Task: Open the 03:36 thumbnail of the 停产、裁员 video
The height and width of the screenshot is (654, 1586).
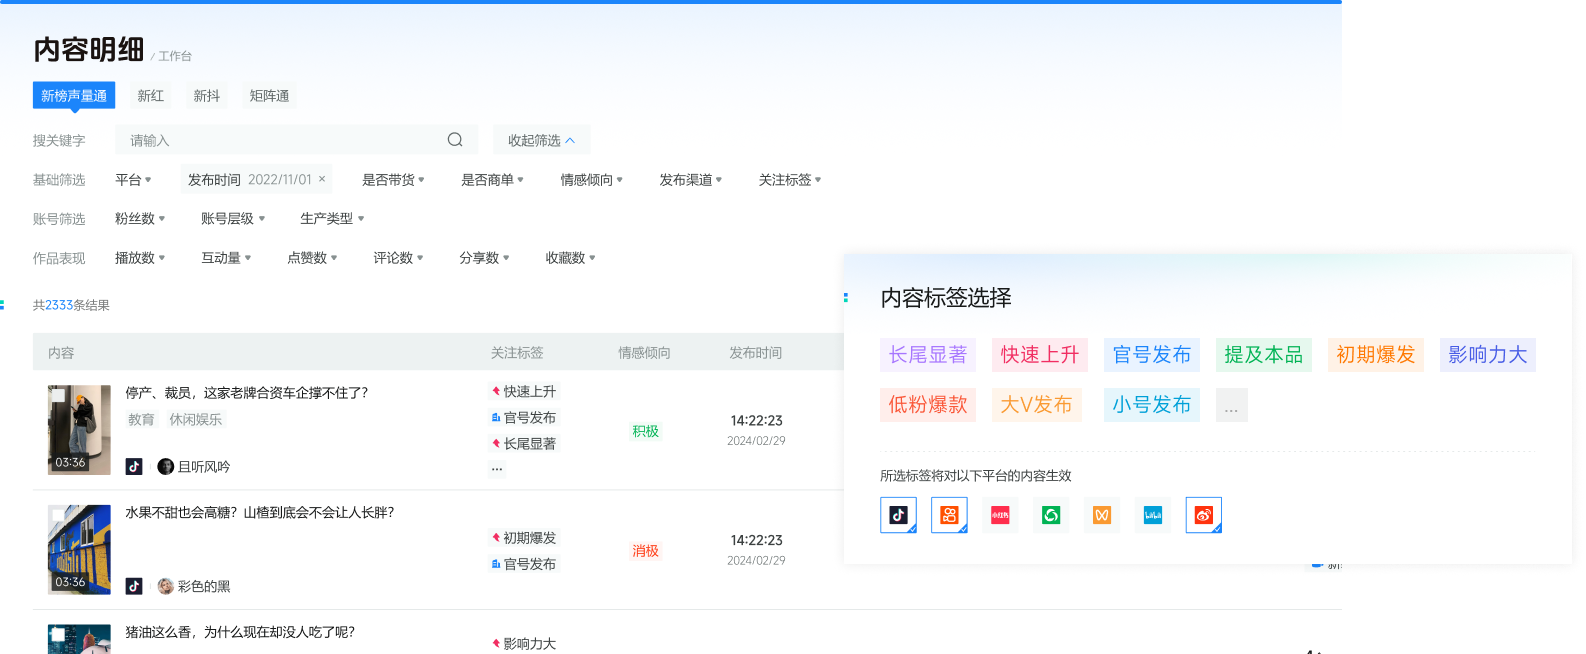Action: [x=79, y=430]
